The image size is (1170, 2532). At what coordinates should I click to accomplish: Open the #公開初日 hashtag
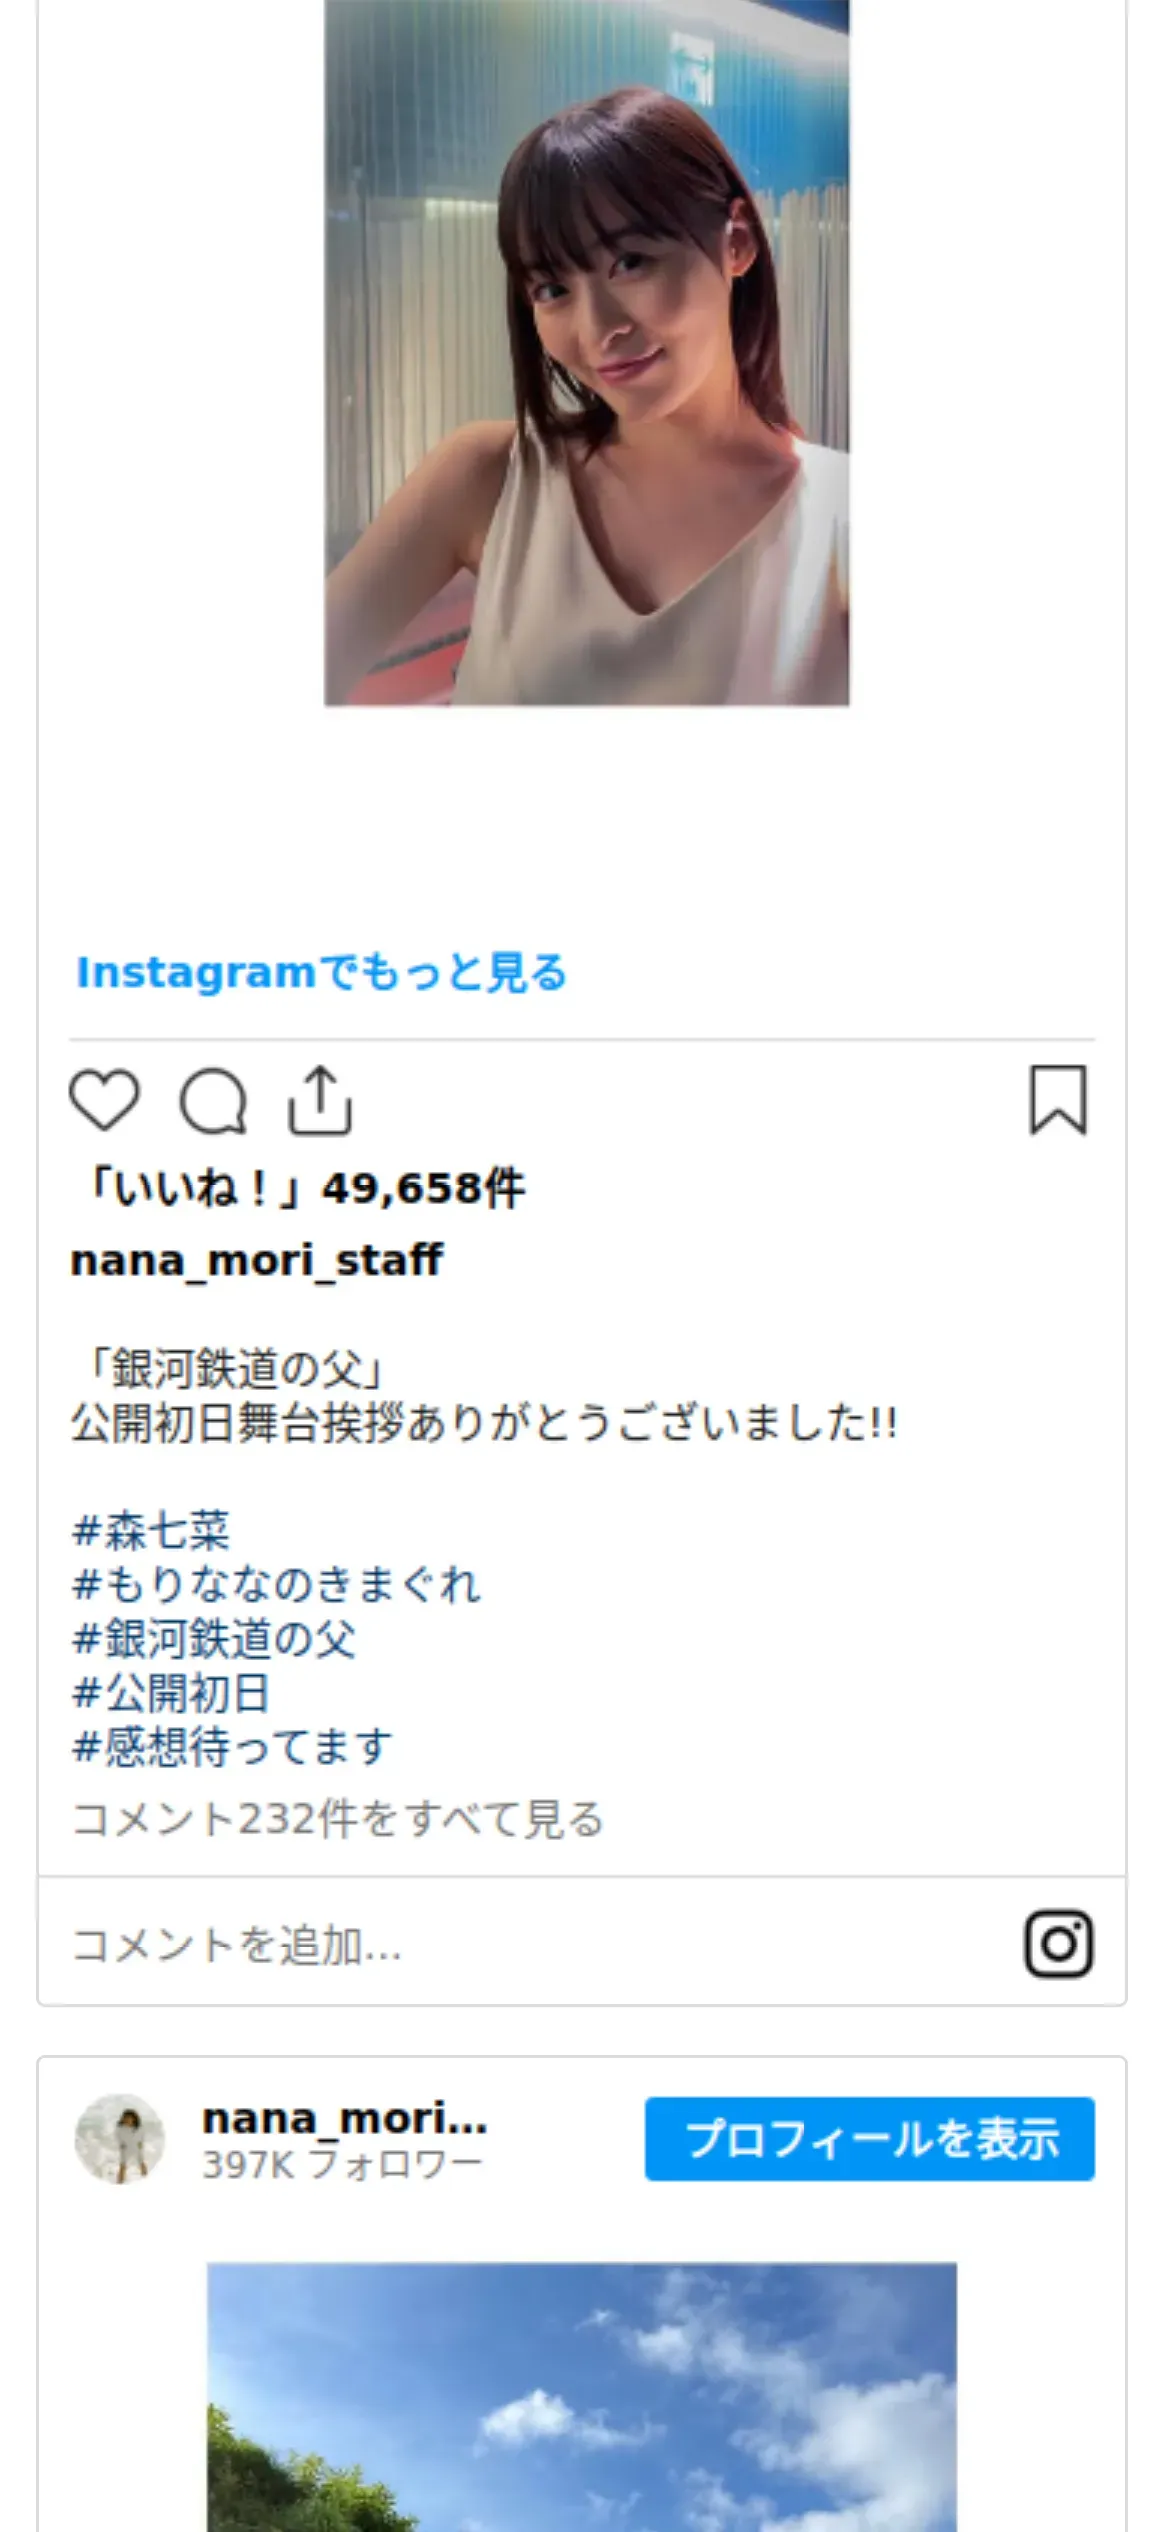click(171, 1693)
